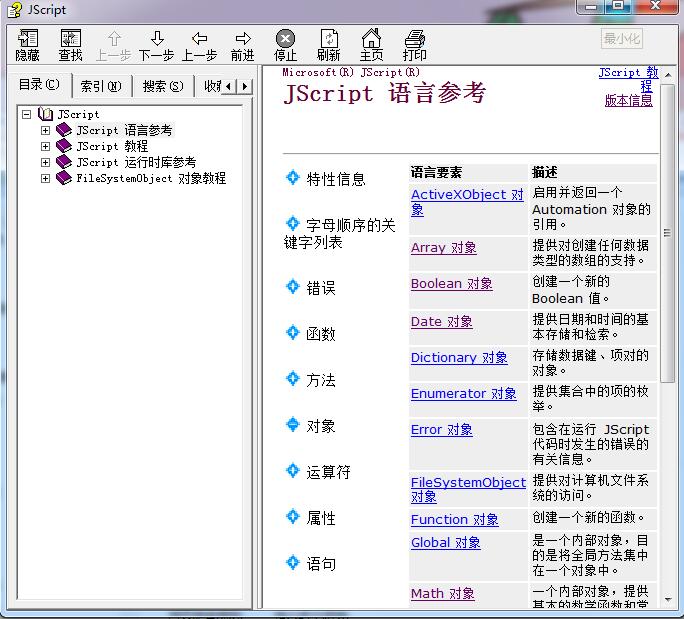The width and height of the screenshot is (684, 619).
Task: Switch to the 索引 (Index) tab
Action: coord(100,86)
